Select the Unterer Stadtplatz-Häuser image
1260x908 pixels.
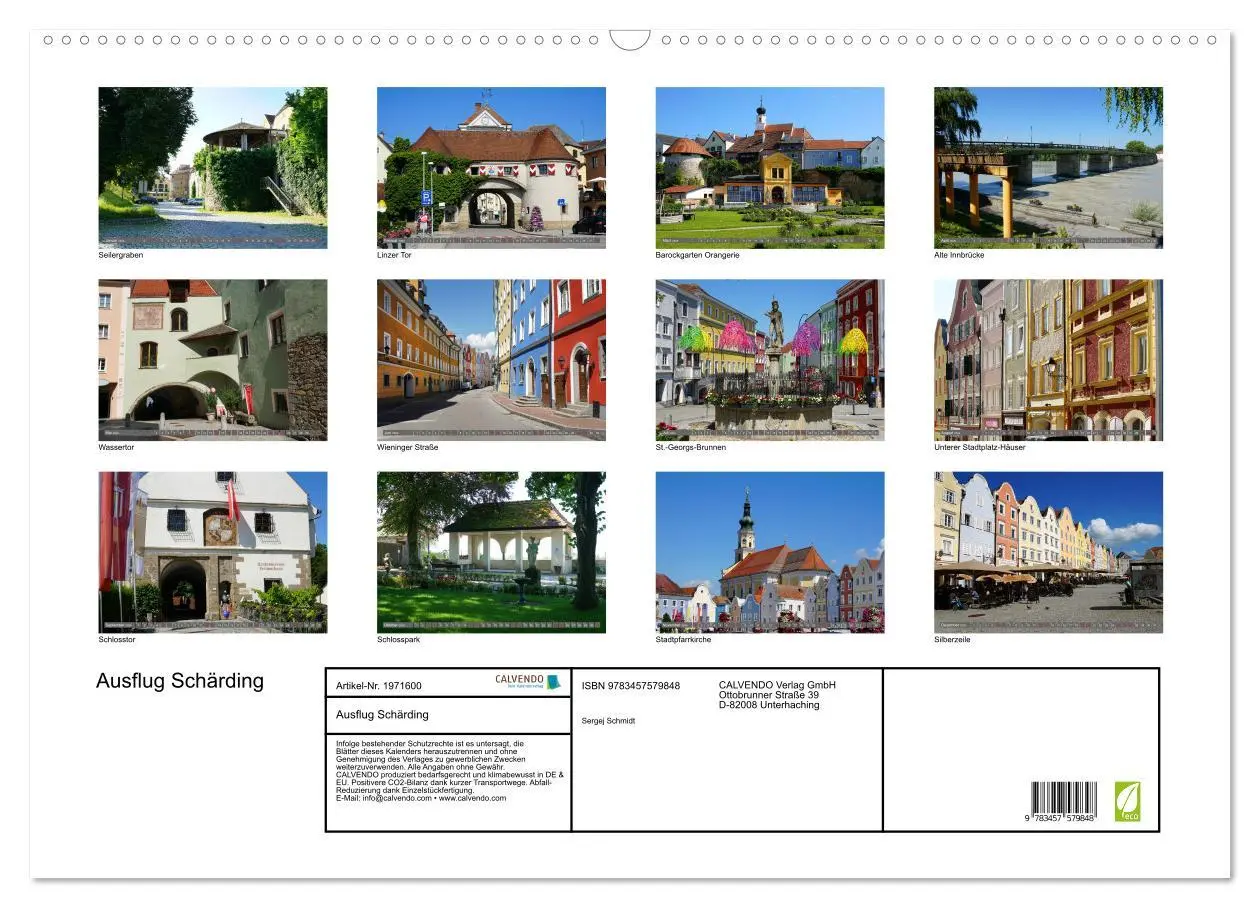[x=1048, y=359]
